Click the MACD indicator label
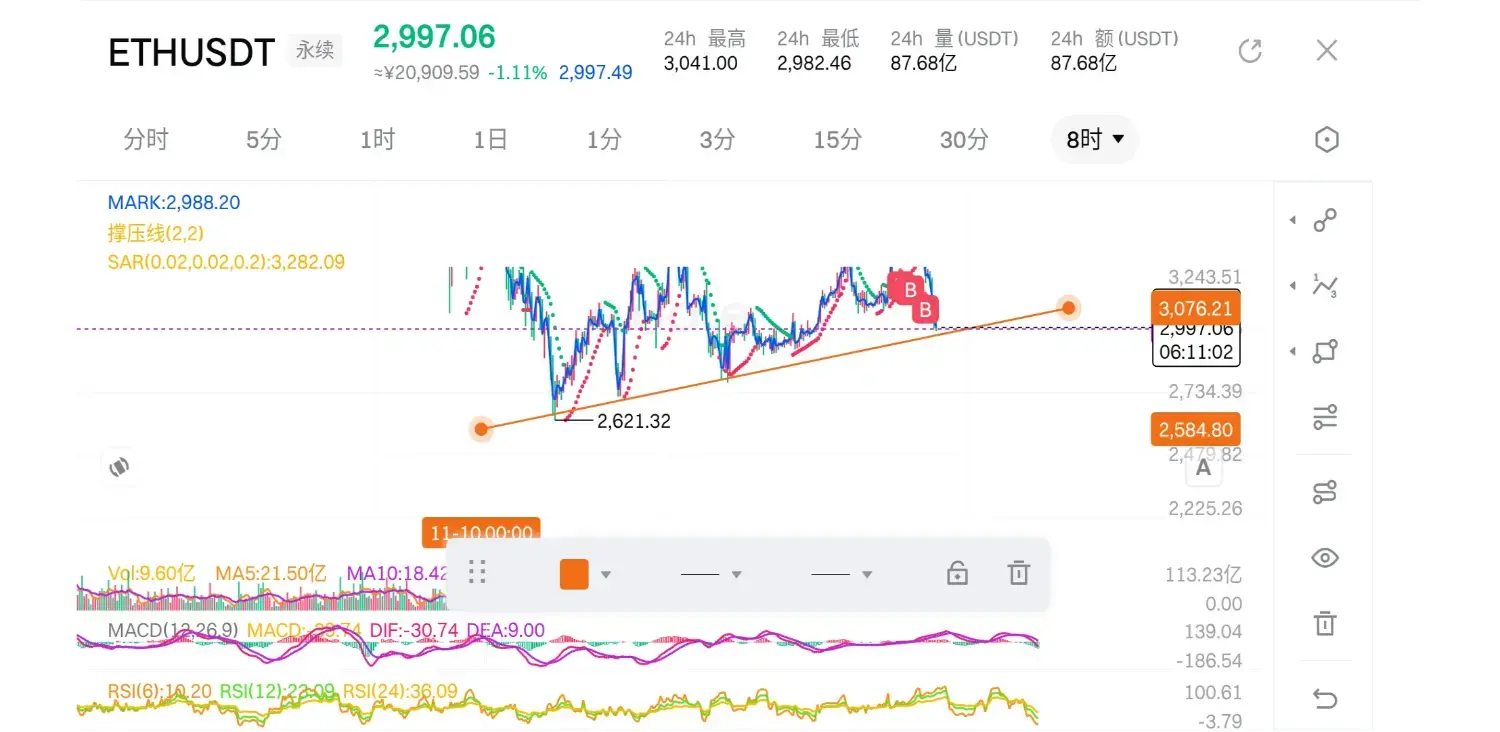 coord(173,630)
